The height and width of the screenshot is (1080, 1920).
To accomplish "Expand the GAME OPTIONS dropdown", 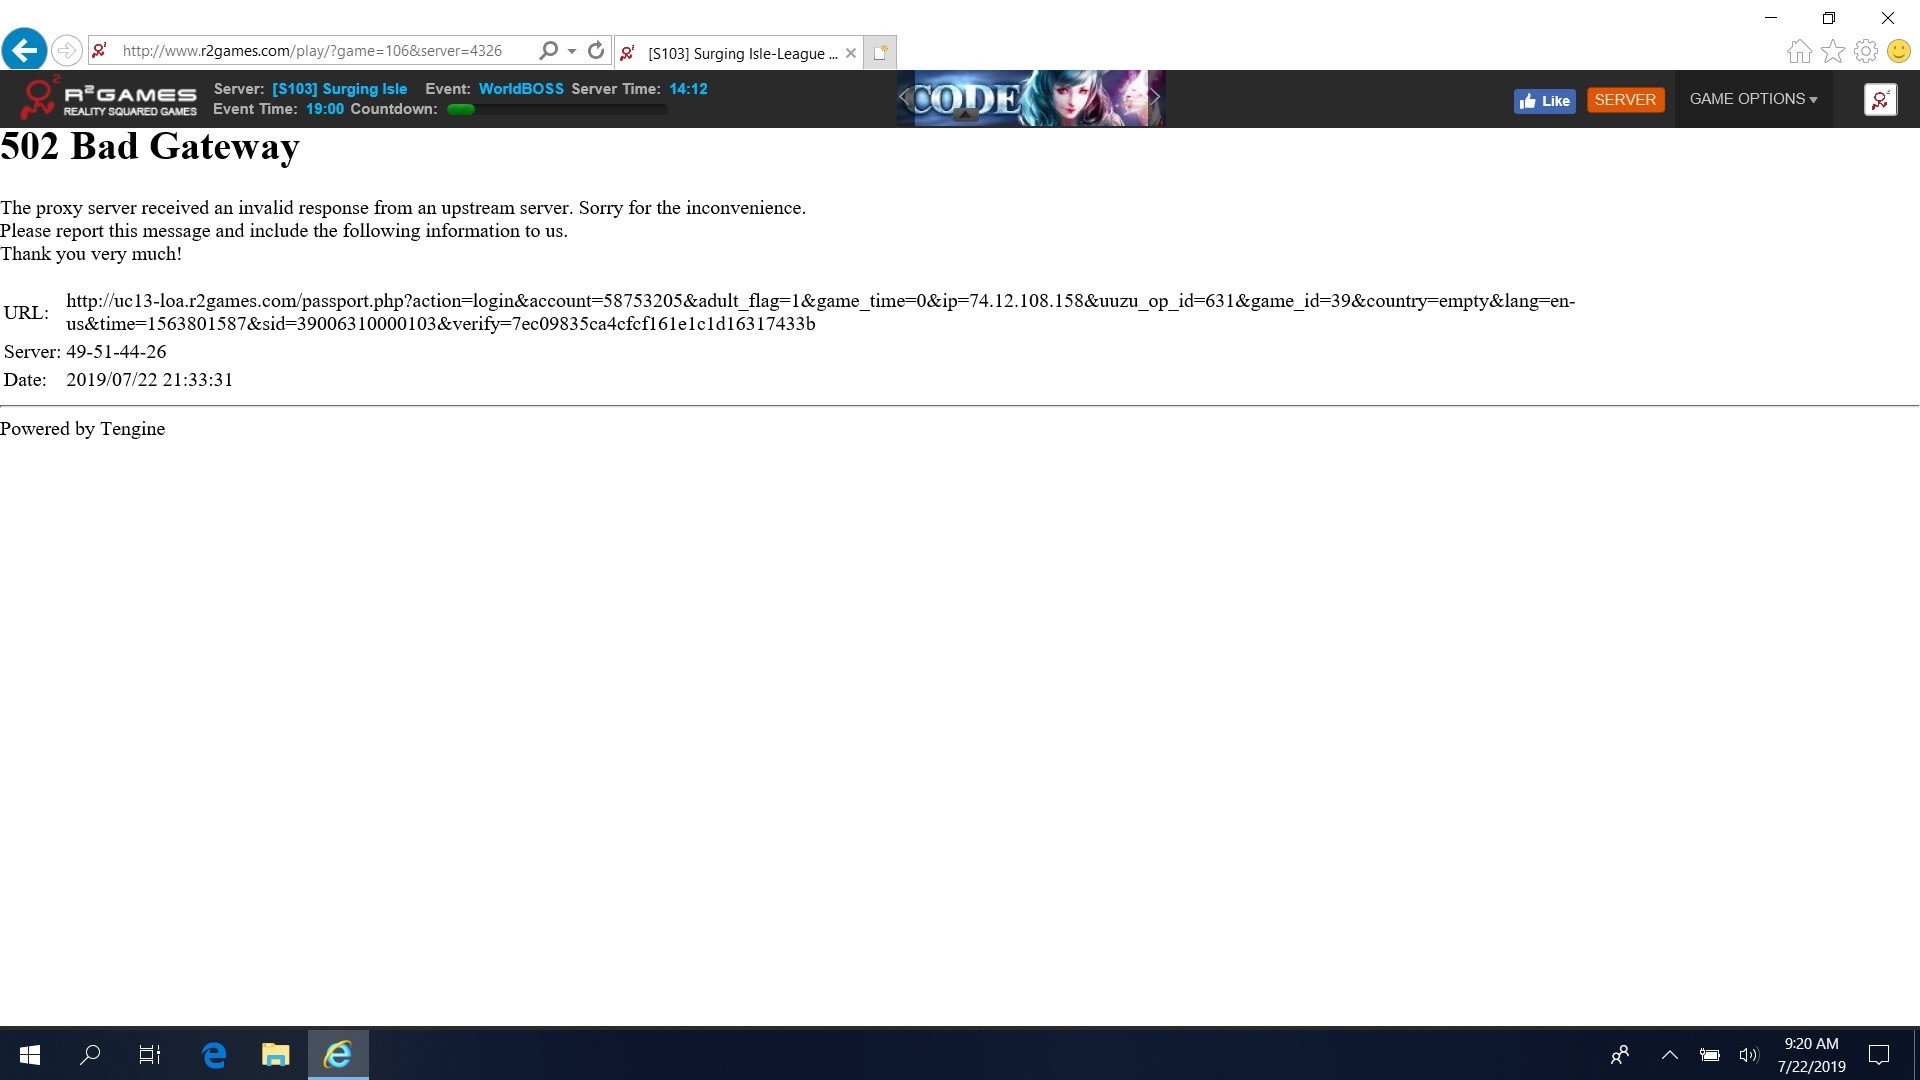I will (x=1753, y=99).
